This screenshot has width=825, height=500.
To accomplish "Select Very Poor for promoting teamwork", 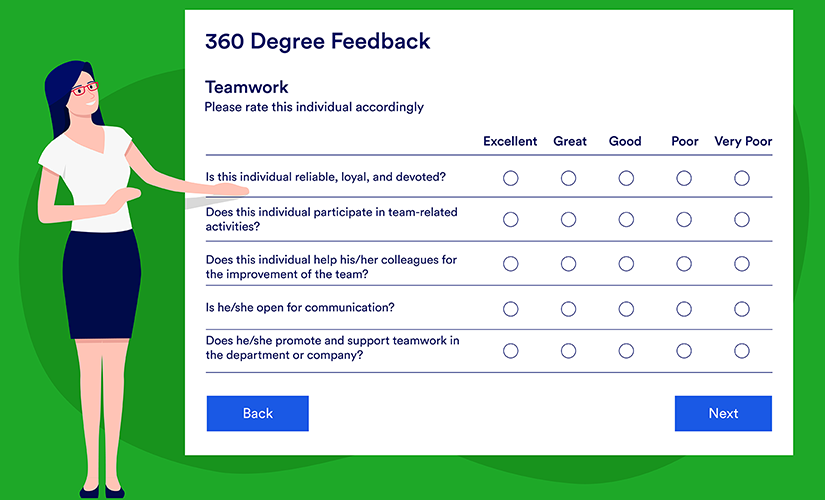I will pyautogui.click(x=742, y=351).
